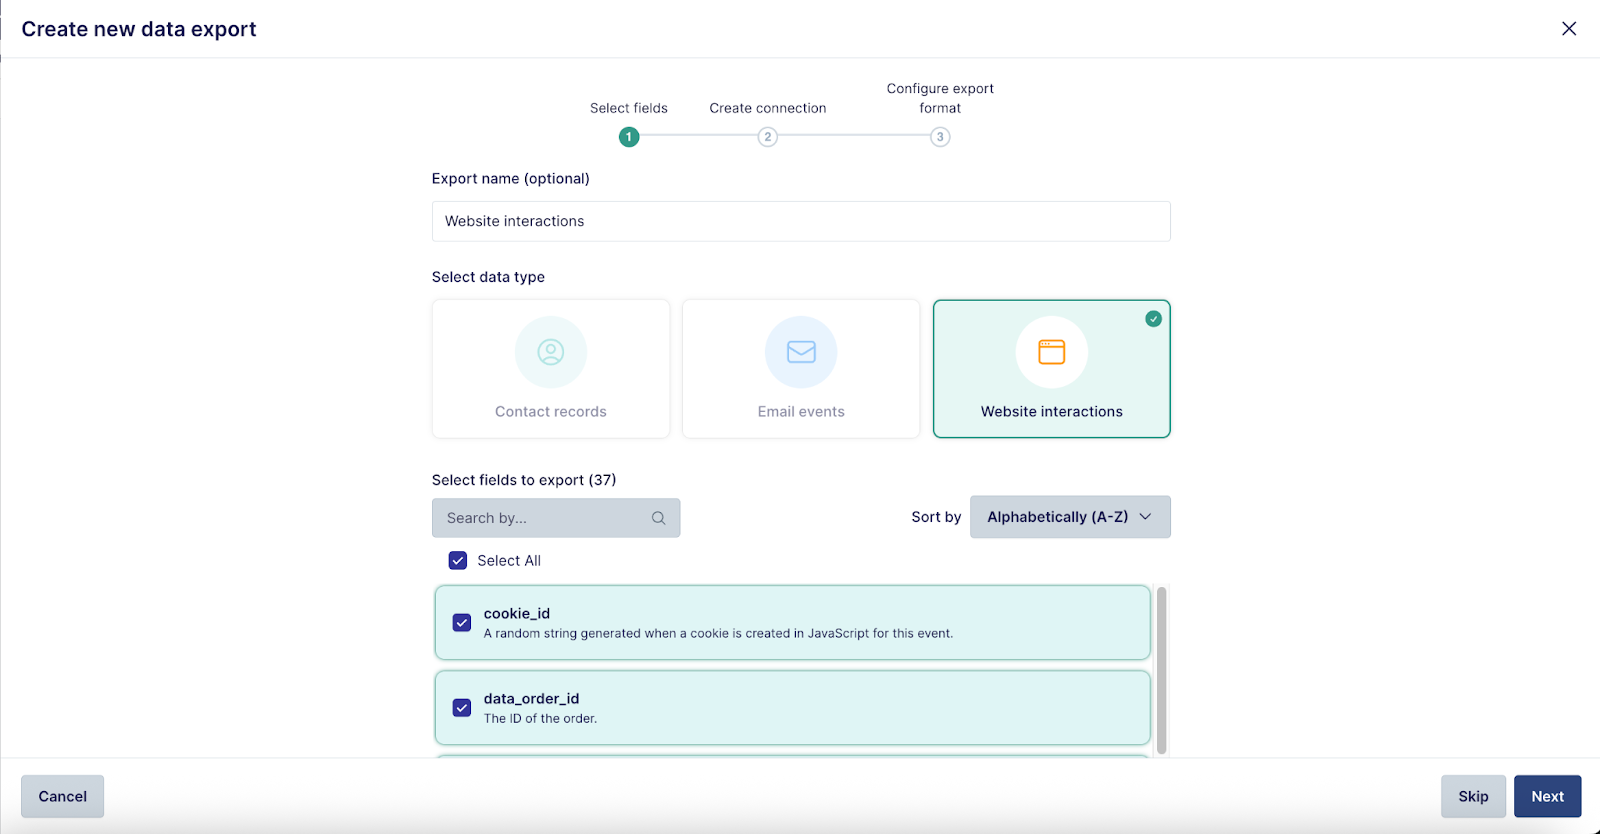Go to step 3 Configure export format circle
Viewport: 1600px width, 834px height.
pos(940,137)
